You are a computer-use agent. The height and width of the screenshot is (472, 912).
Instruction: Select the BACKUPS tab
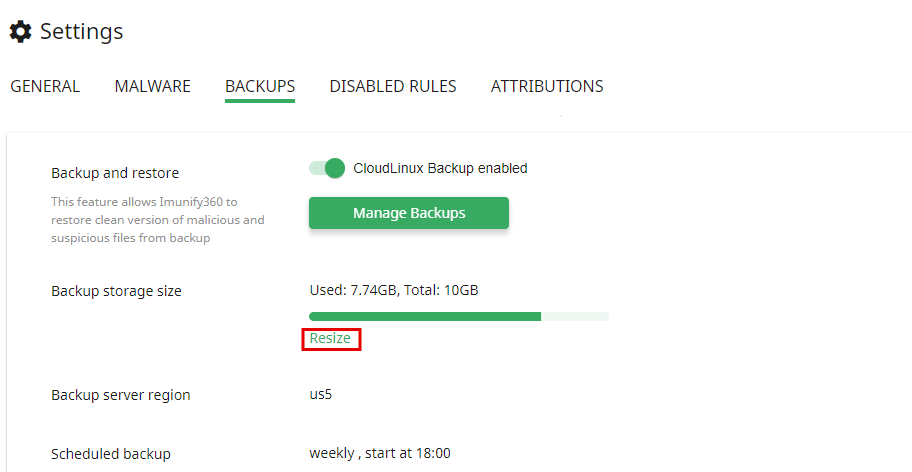tap(260, 86)
